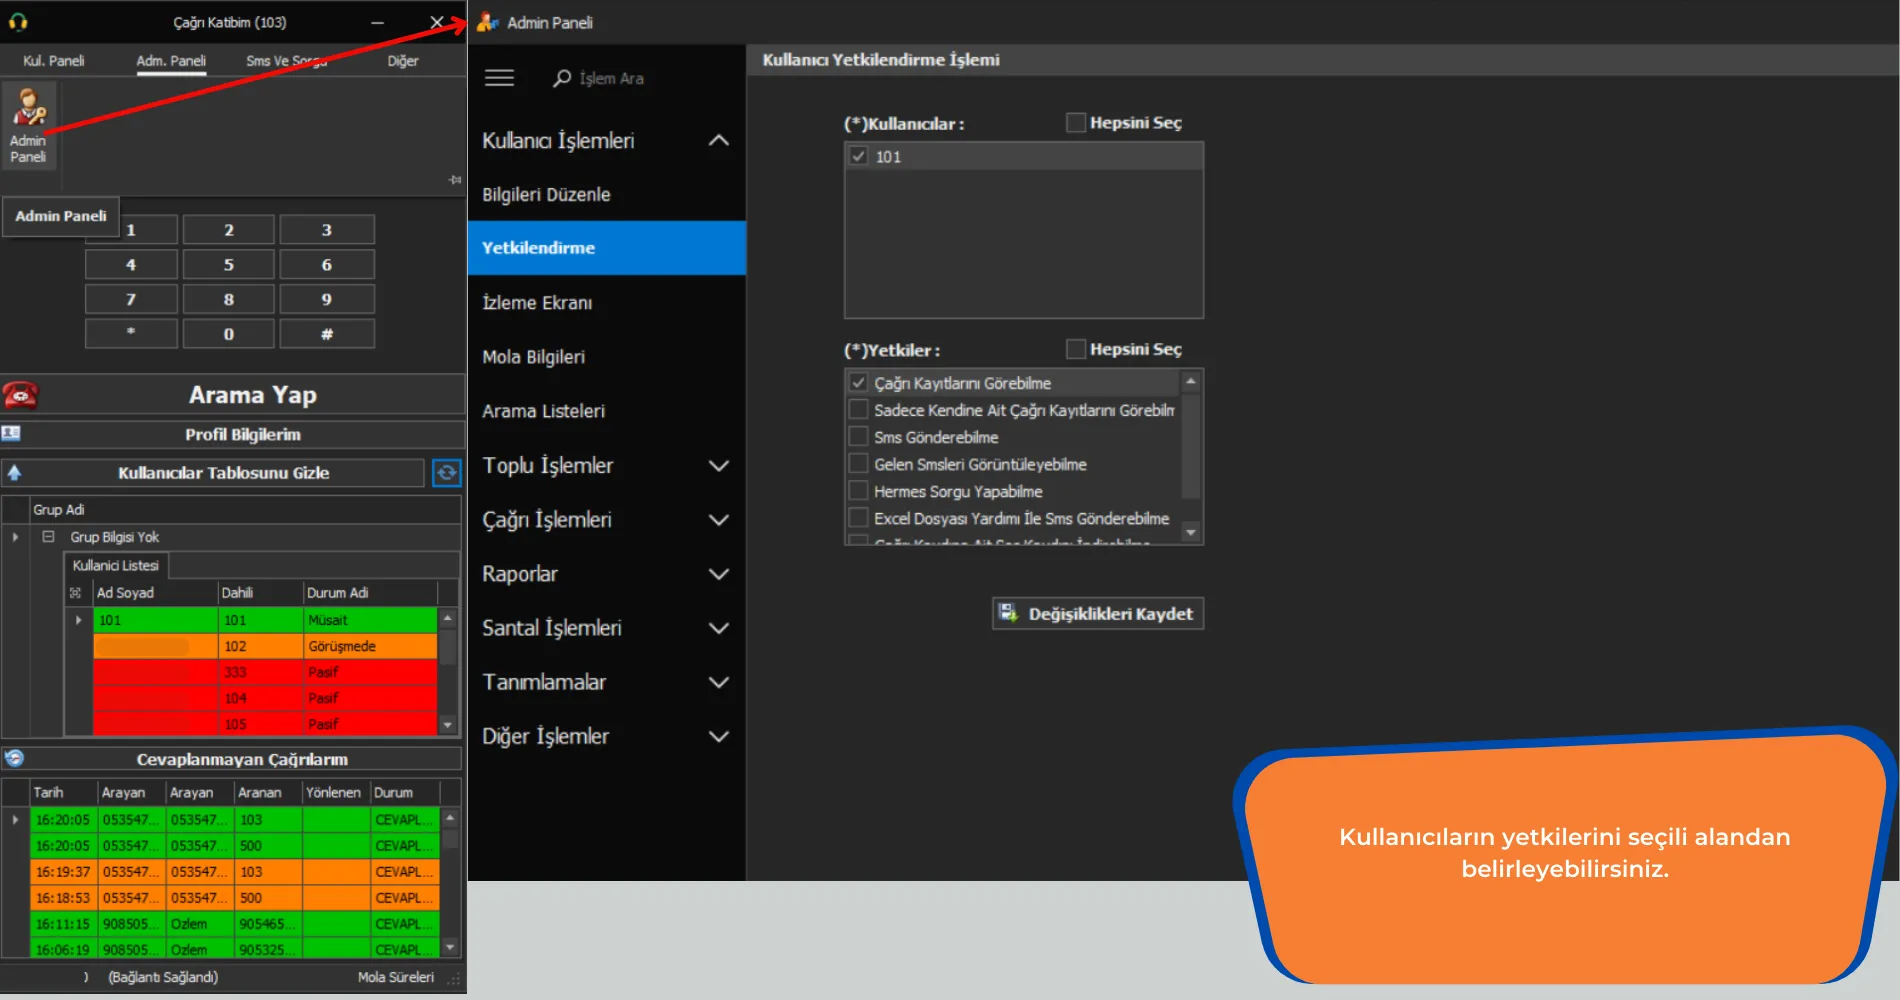Screen dimensions: 1900x1000
Task: Click the profile card icon
Action: (x=11, y=434)
